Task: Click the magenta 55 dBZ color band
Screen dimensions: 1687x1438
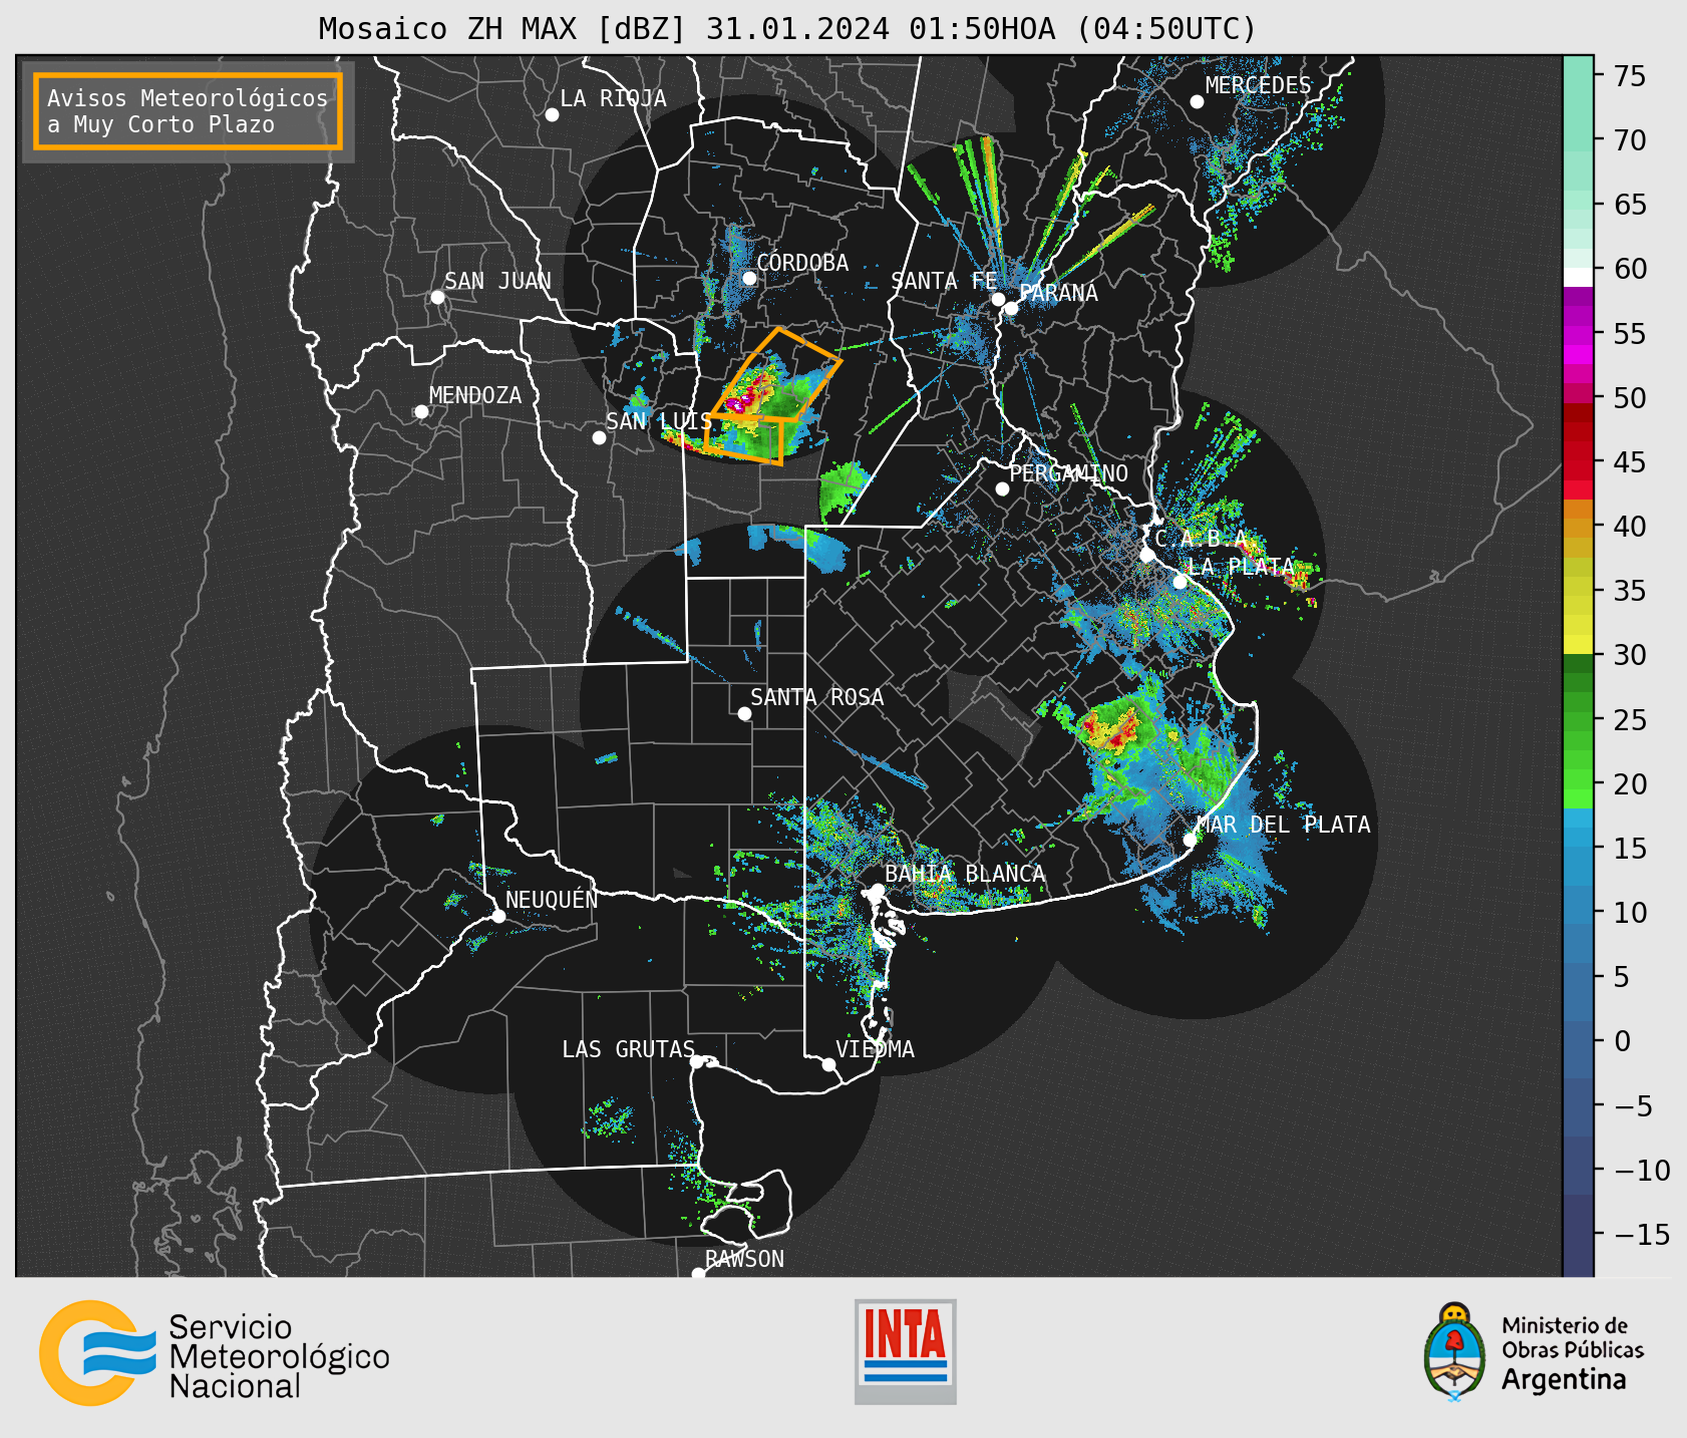Action: click(1577, 334)
